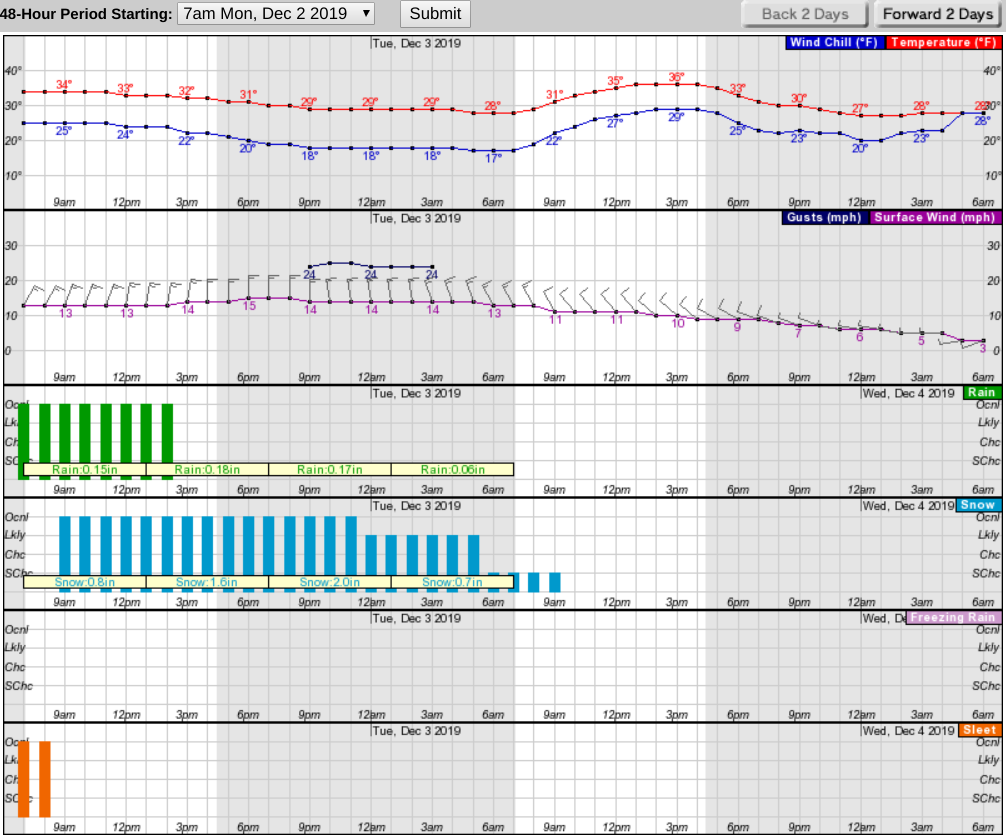Click the Back 2 Days button

(x=804, y=14)
